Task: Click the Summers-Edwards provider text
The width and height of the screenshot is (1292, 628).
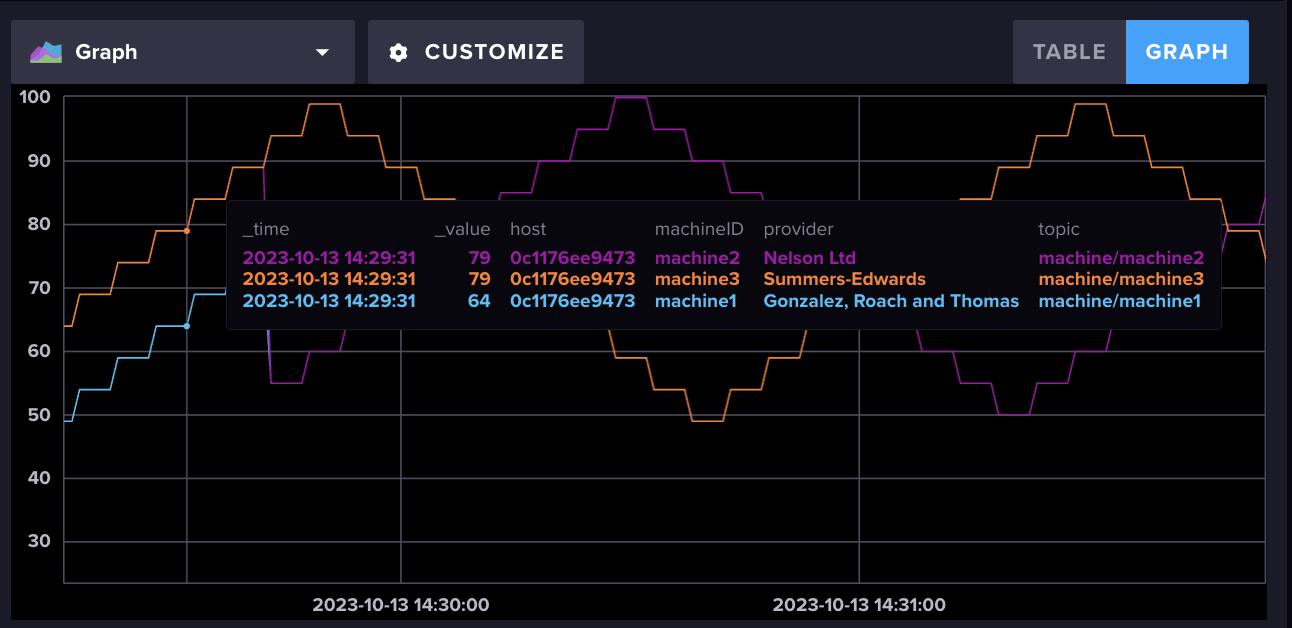Action: tap(845, 279)
